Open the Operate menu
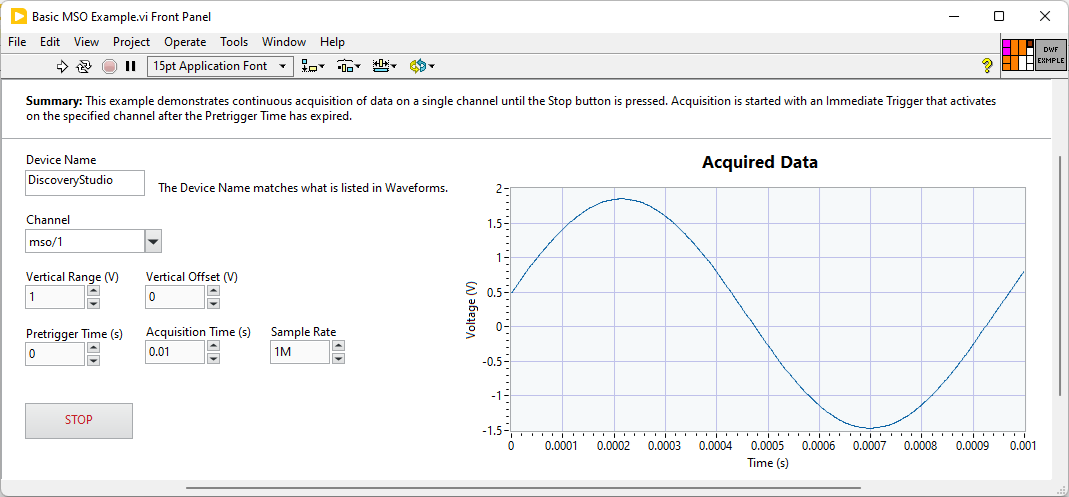The height and width of the screenshot is (497, 1069). 185,42
